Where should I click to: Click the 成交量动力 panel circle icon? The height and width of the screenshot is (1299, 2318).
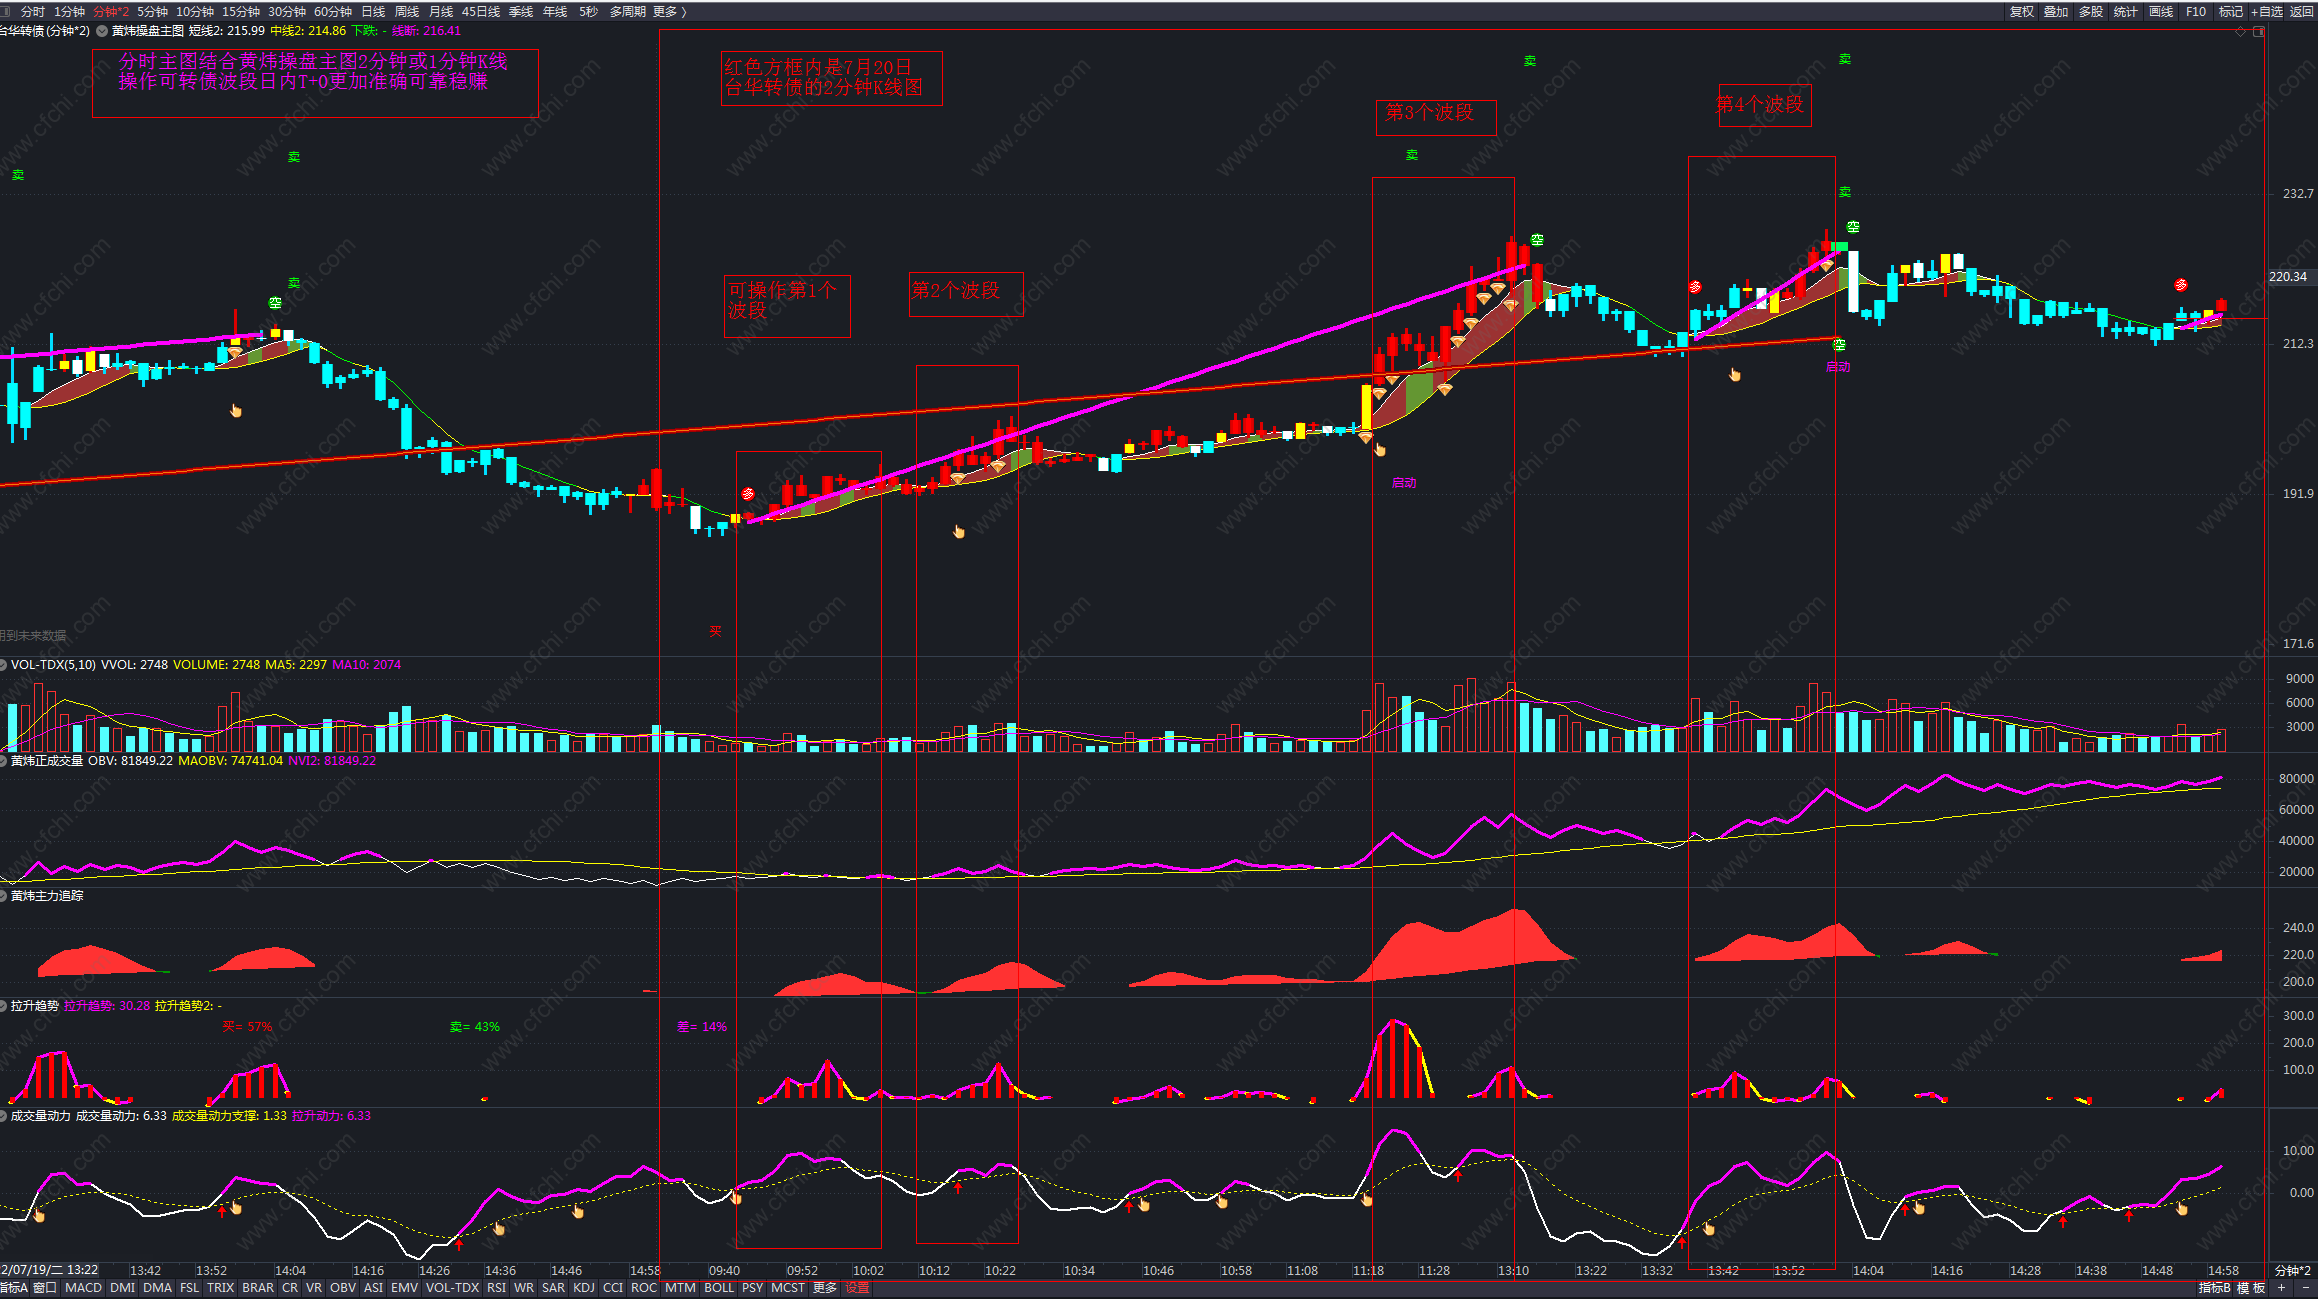pyautogui.click(x=4, y=1116)
